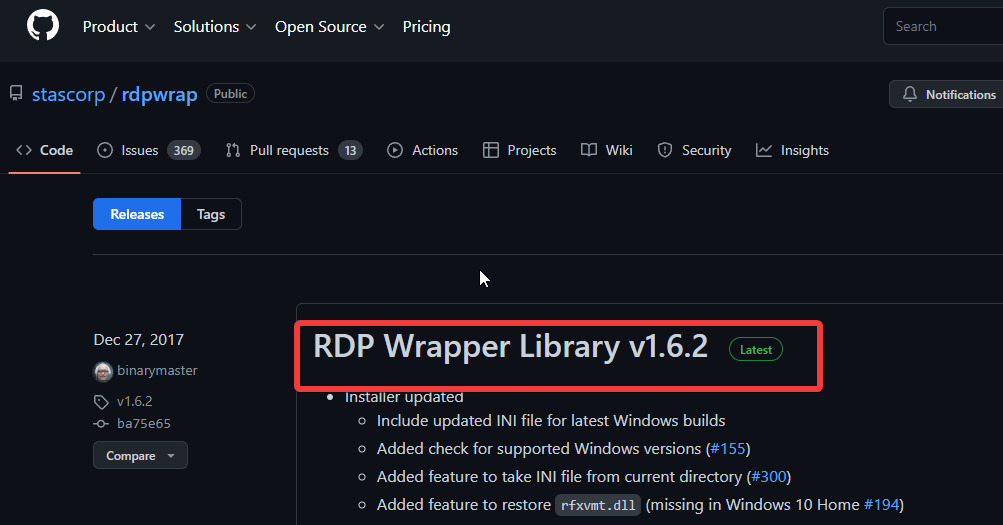
Task: Open the Wiki tab
Action: click(x=606, y=150)
